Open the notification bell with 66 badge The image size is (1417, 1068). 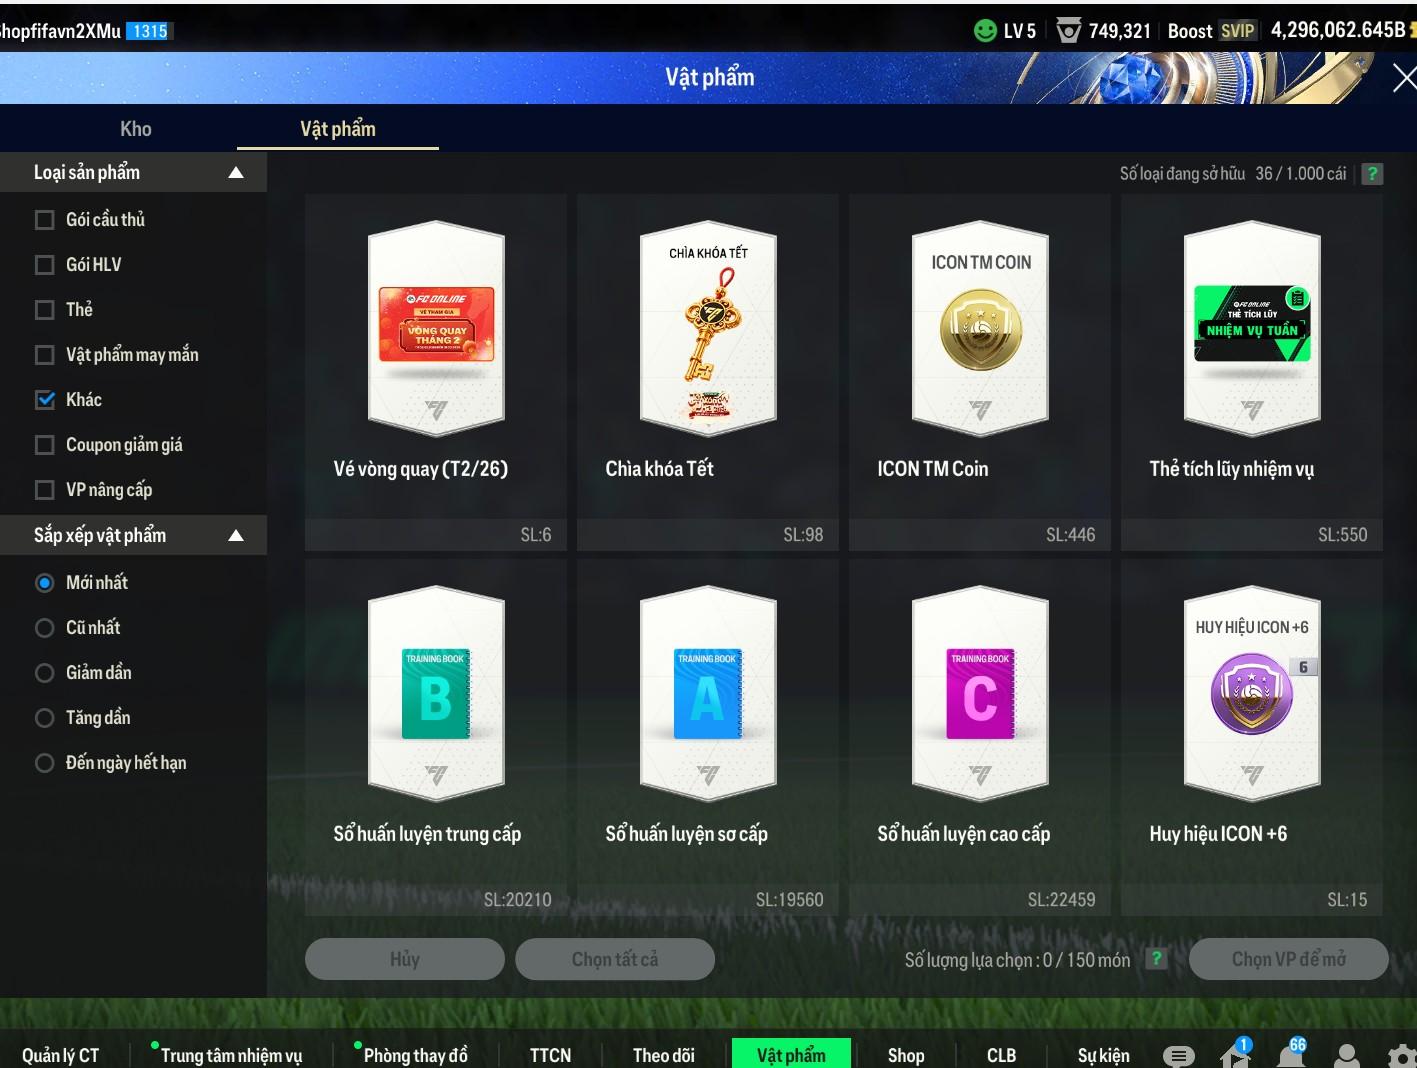point(1291,1054)
